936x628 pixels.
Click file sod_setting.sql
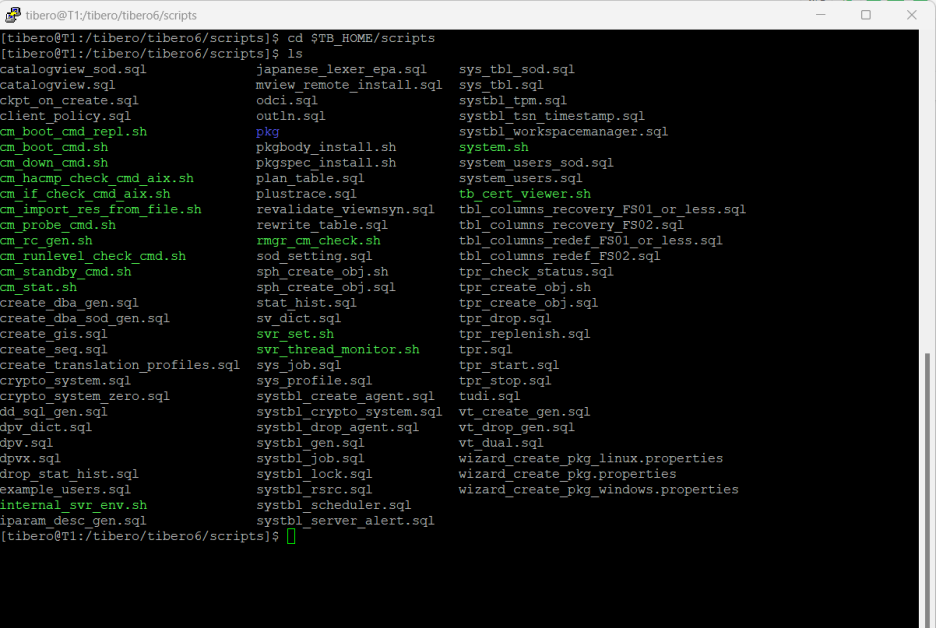[x=314, y=256]
